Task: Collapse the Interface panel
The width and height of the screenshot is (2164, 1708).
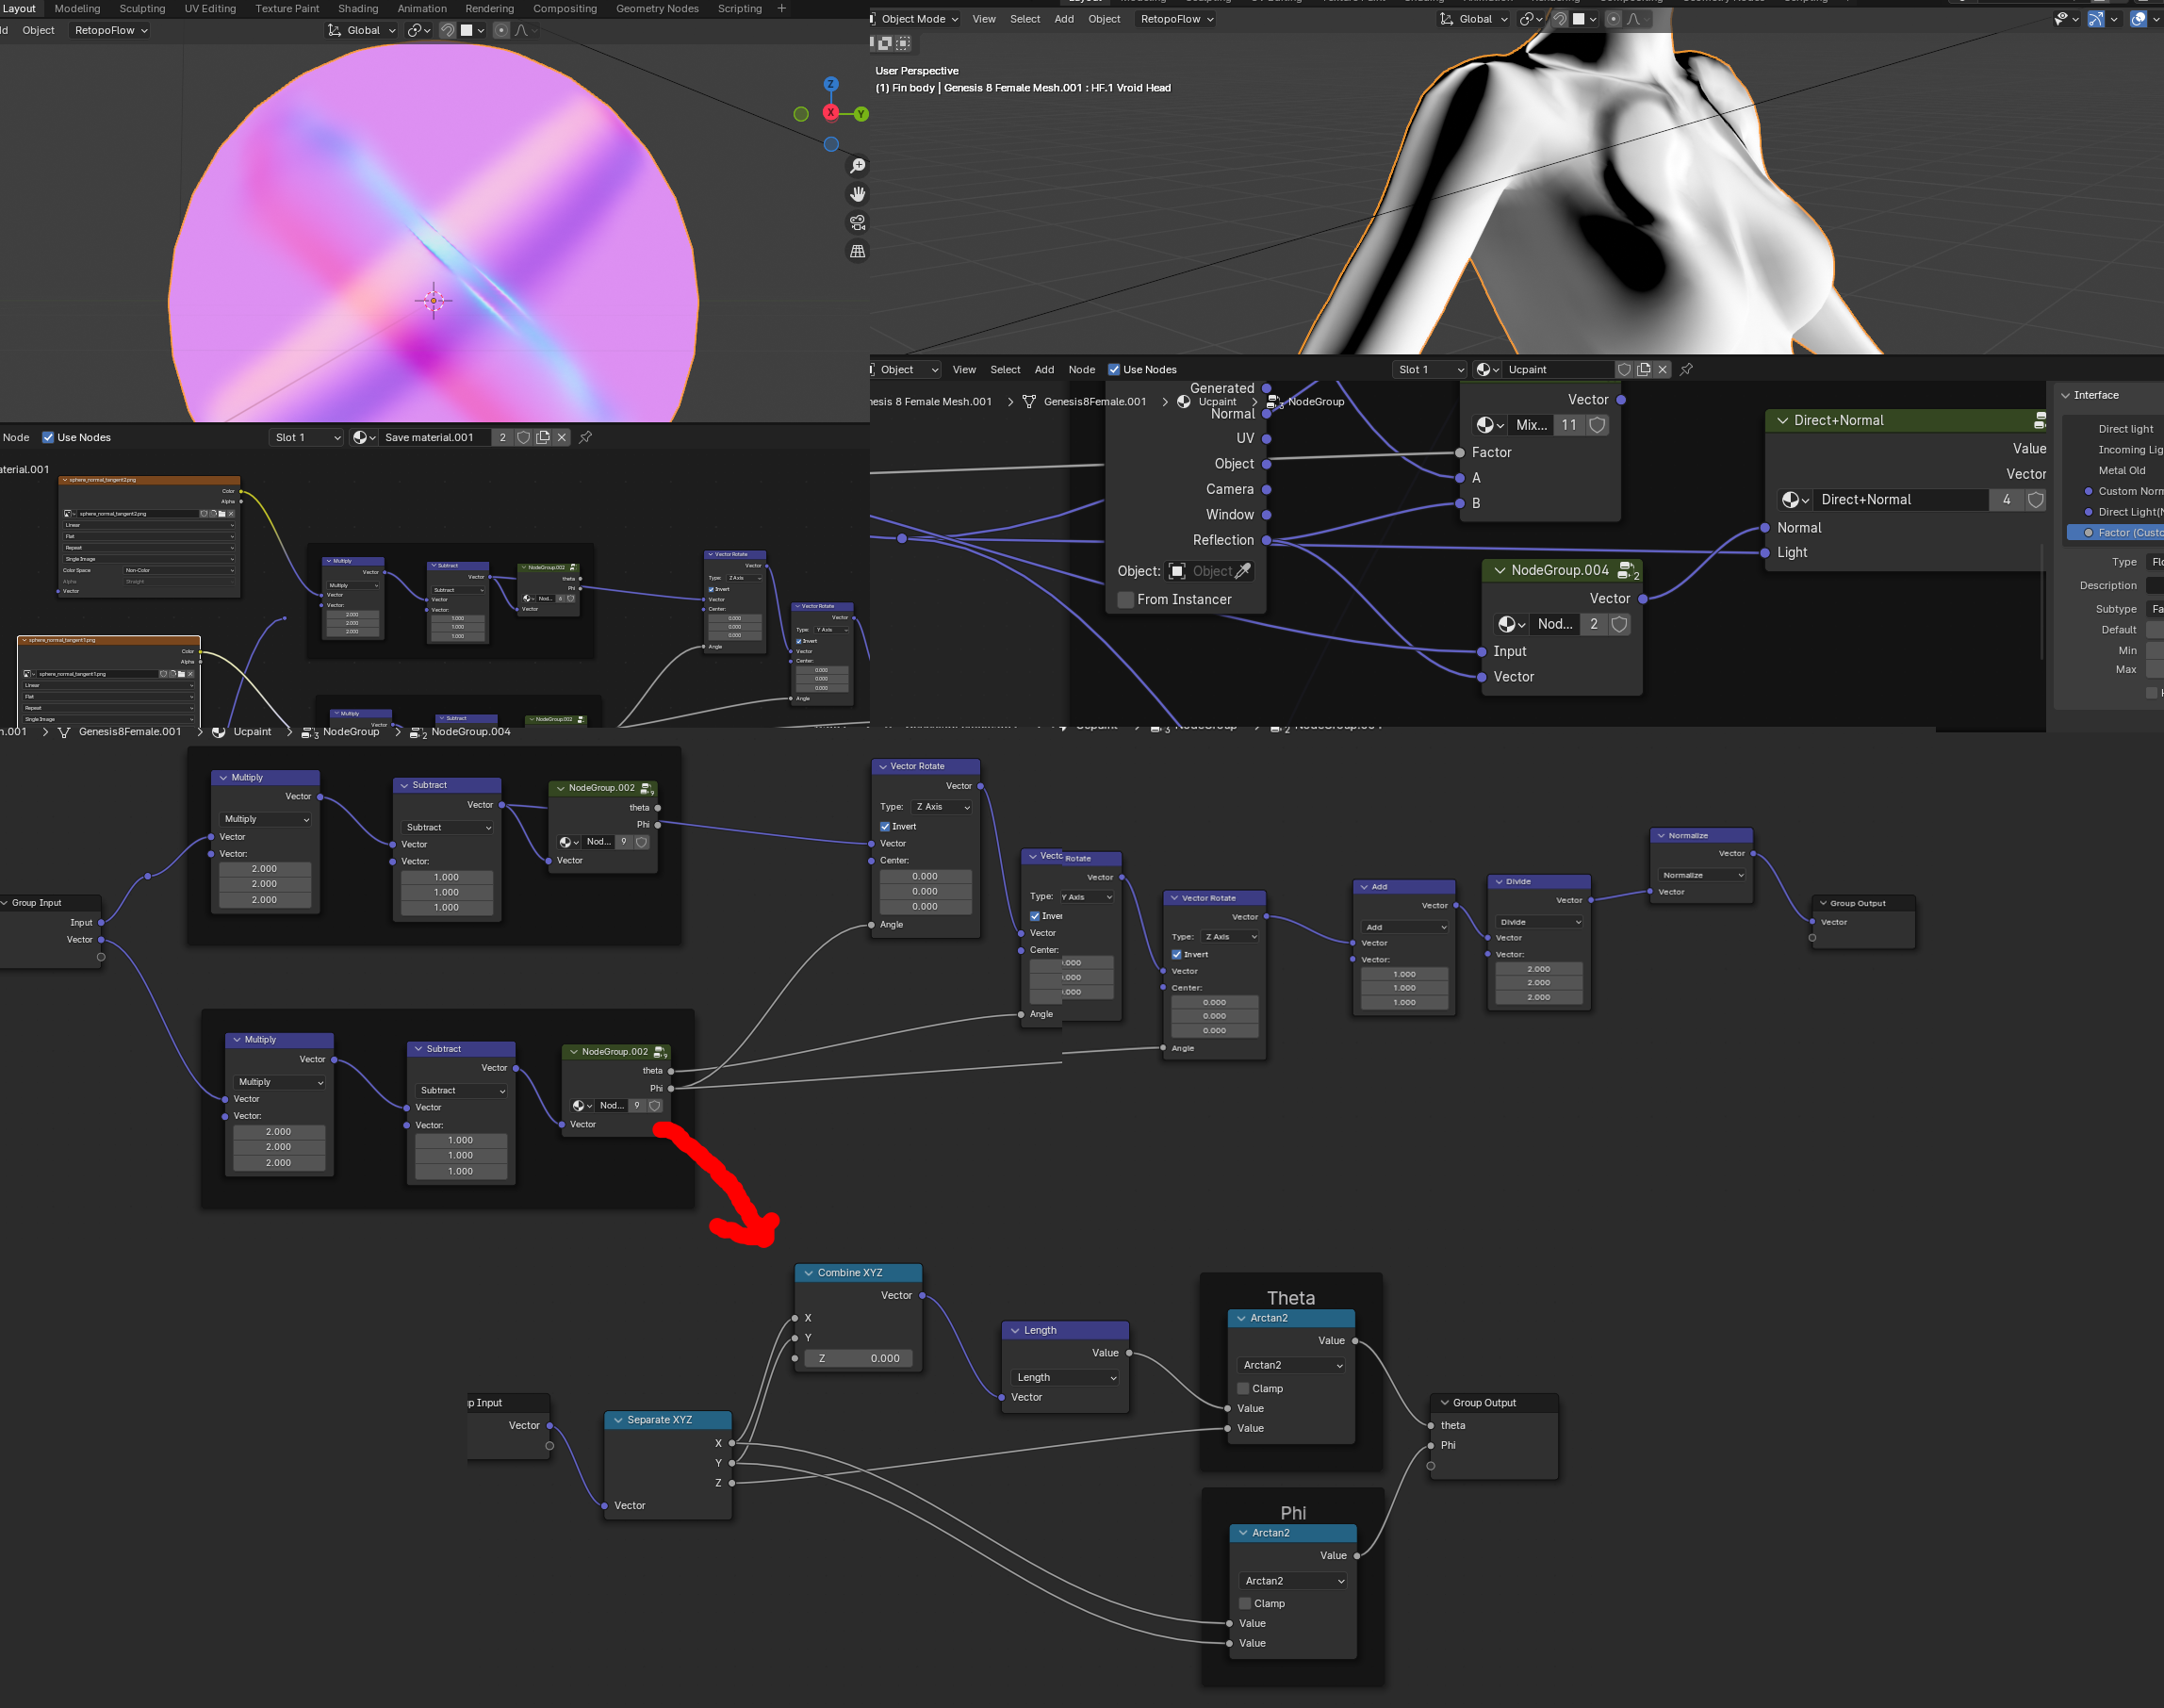Action: [x=2066, y=395]
